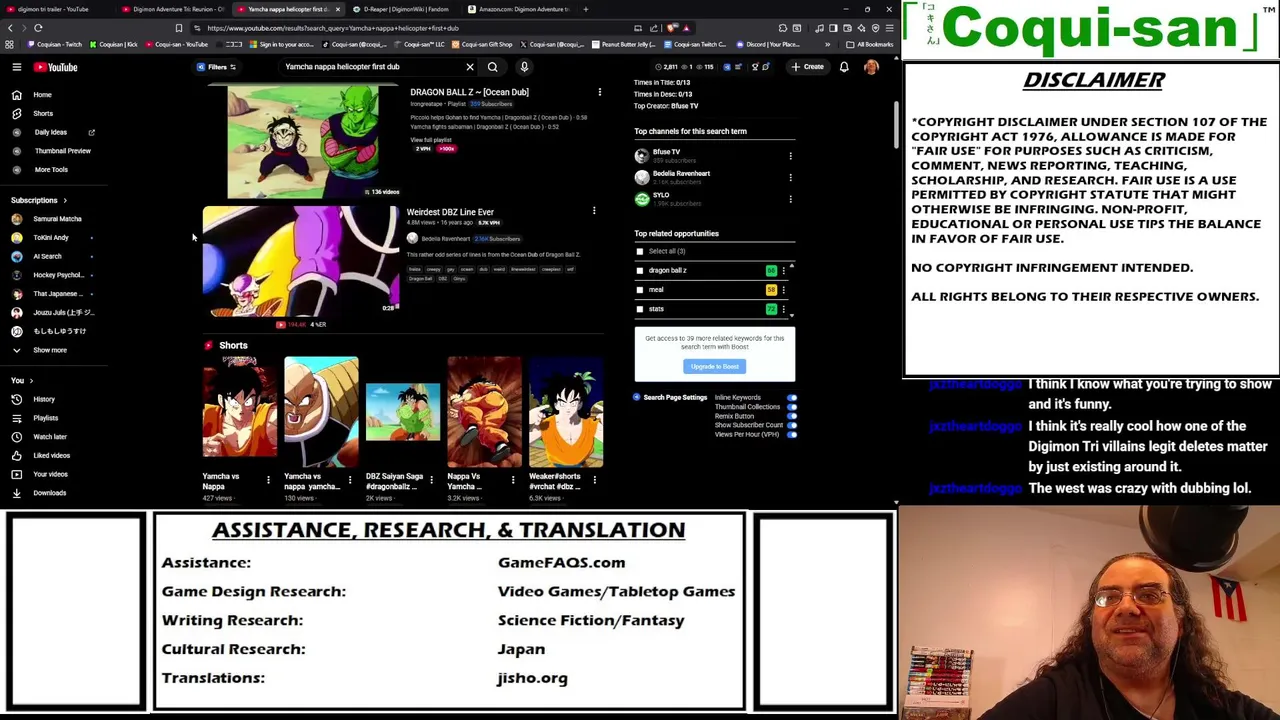The width and height of the screenshot is (1280, 720).
Task: Open options for Bfuse TV channel
Action: coord(790,156)
